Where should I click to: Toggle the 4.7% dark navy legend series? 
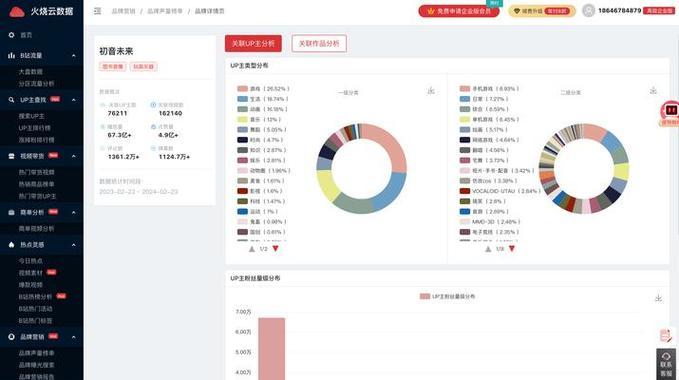[260, 140]
